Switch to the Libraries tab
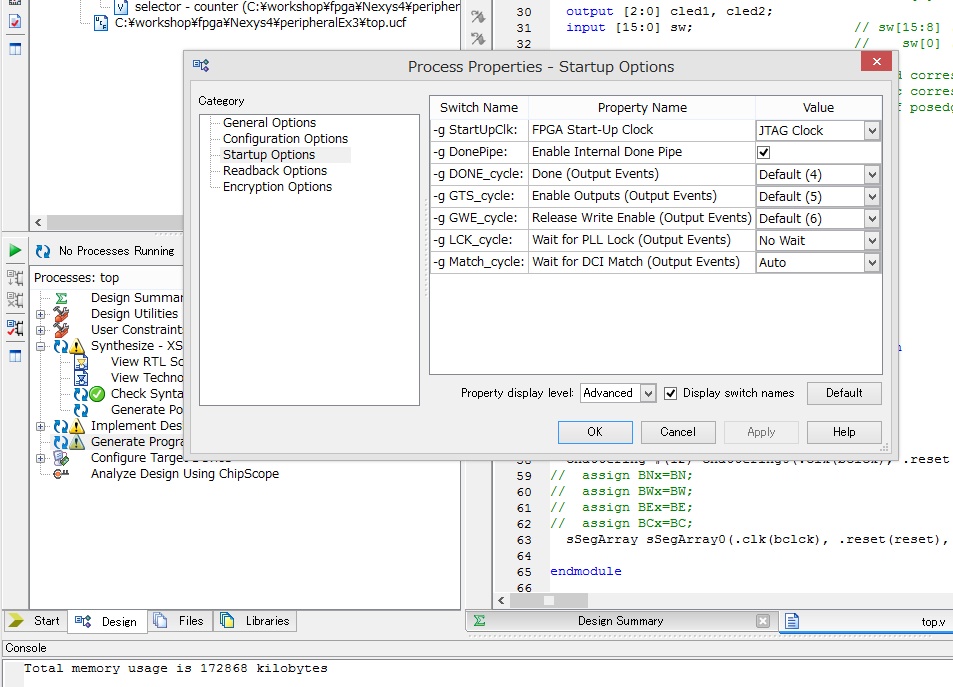Viewport: 953px width, 687px height. click(x=256, y=621)
